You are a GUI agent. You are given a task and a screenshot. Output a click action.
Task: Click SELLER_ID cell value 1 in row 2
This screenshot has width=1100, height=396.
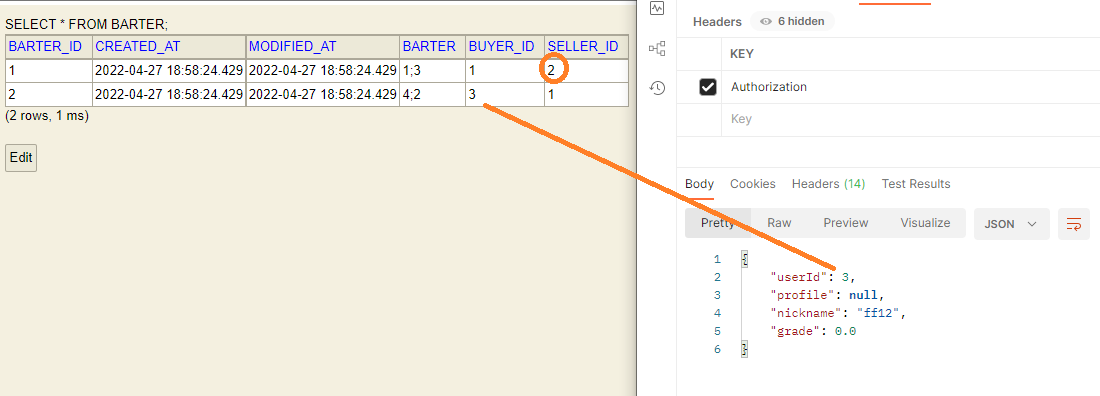(586, 94)
